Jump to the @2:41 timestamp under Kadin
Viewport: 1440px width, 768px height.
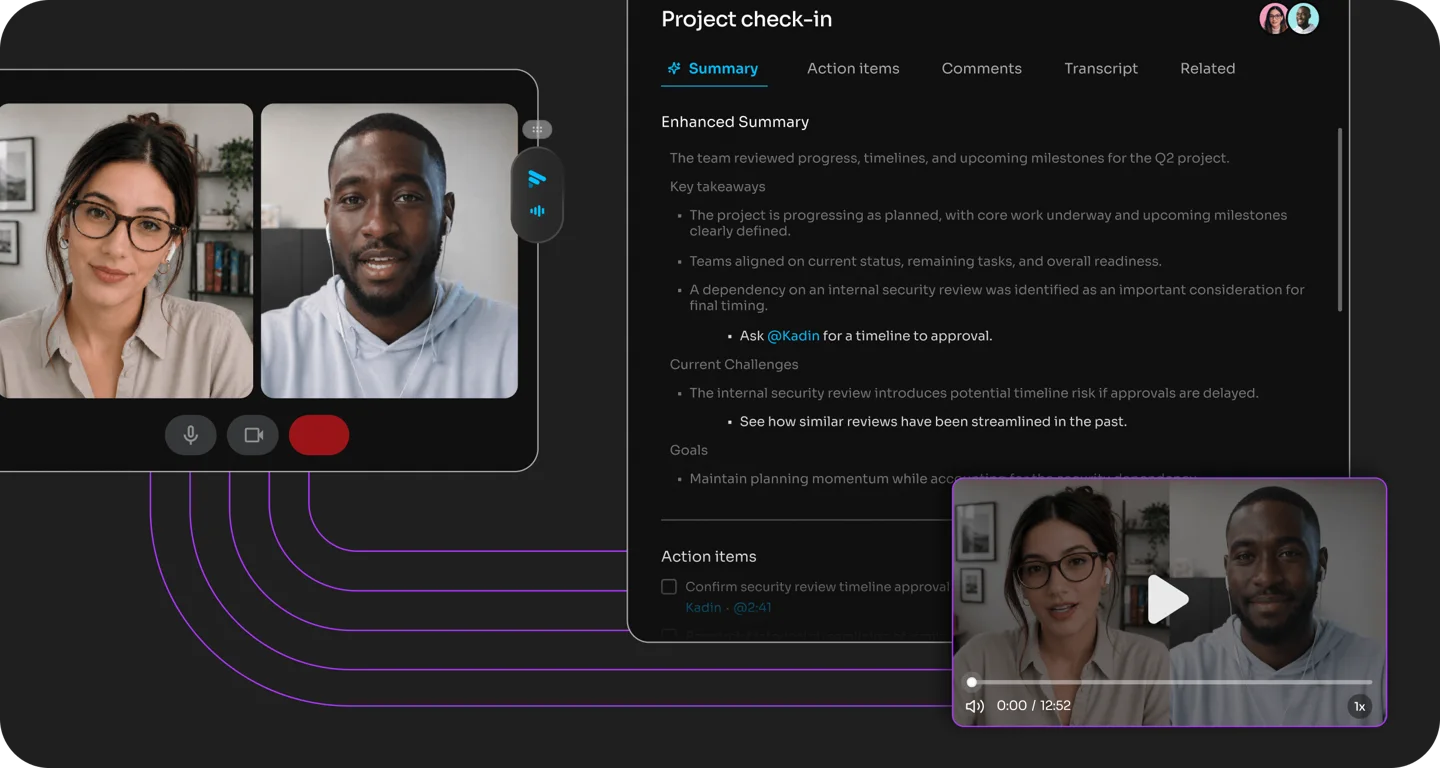[752, 607]
